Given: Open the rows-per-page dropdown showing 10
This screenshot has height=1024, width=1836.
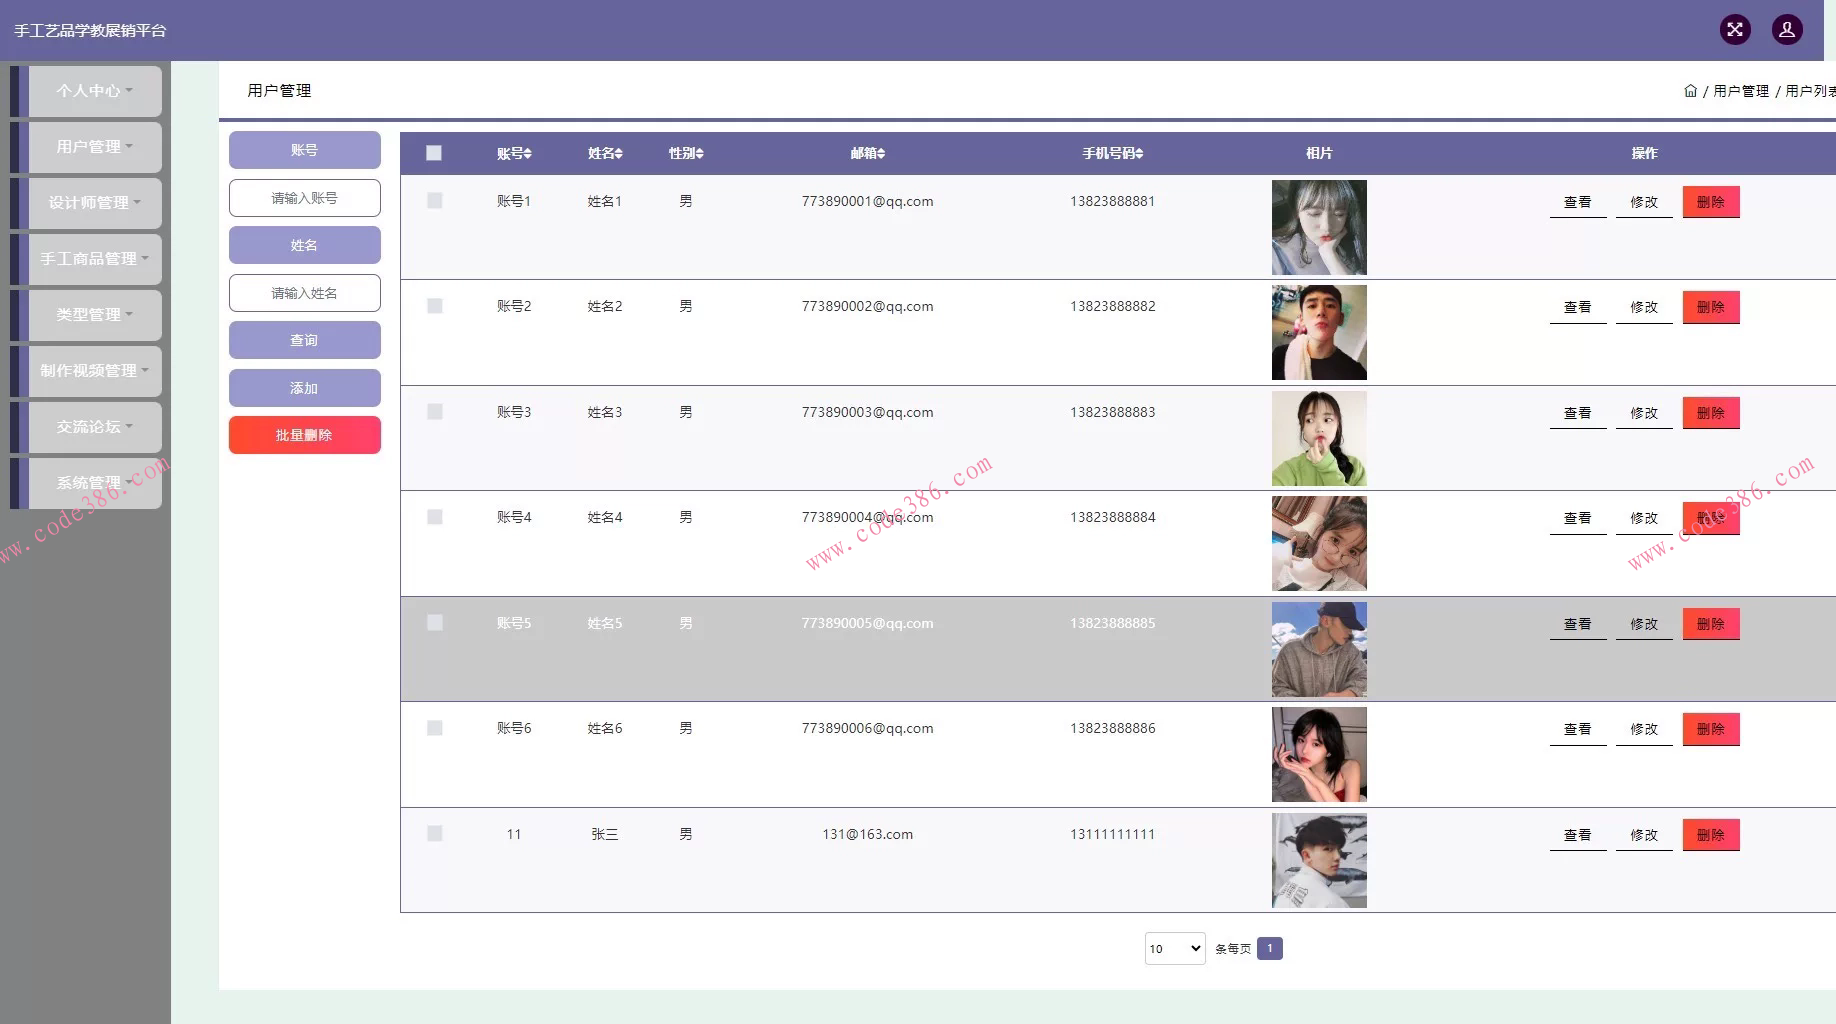Looking at the screenshot, I should (x=1174, y=949).
